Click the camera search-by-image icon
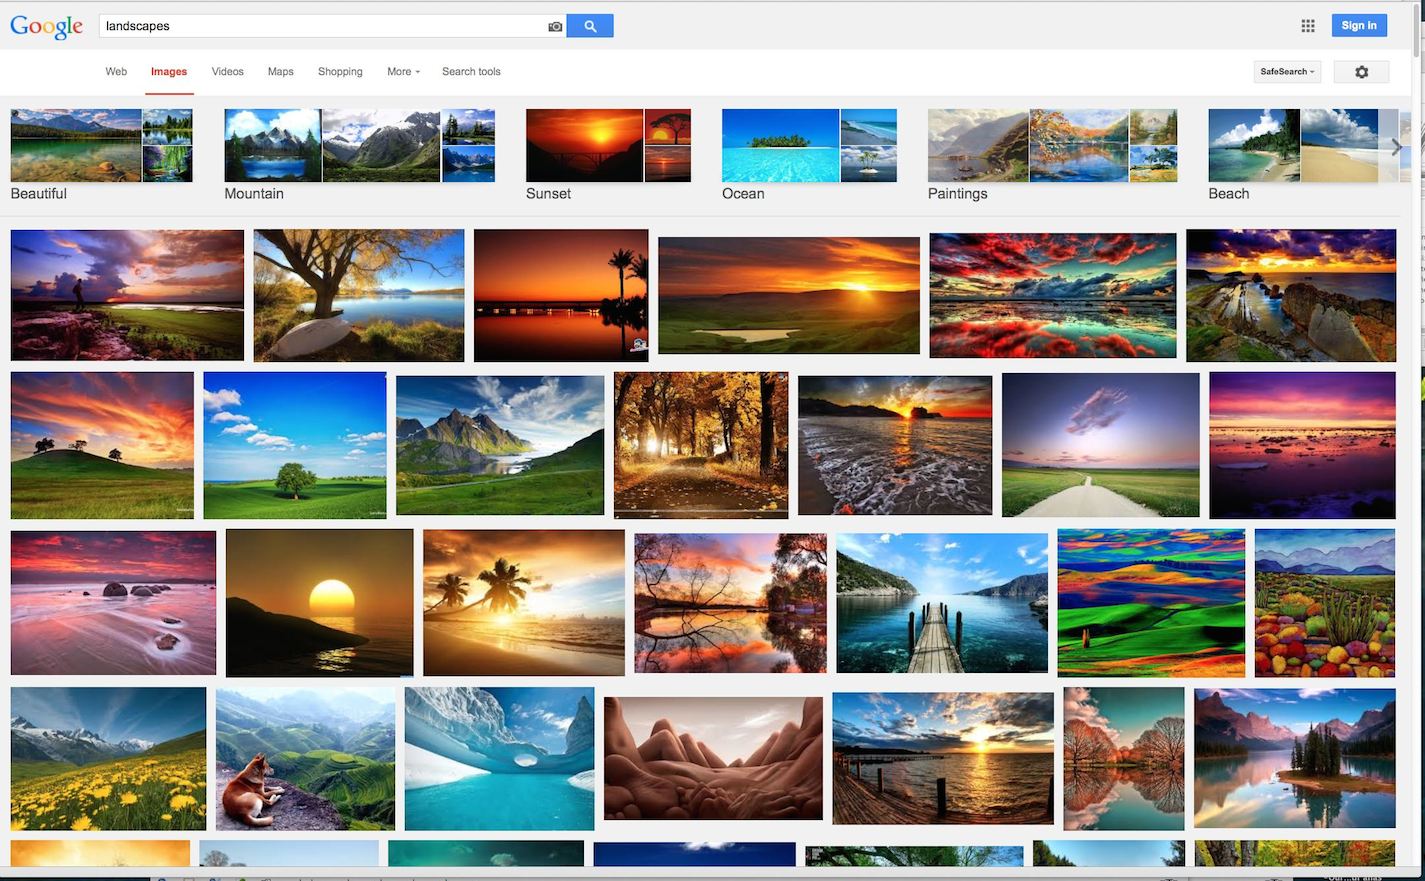This screenshot has width=1425, height=881. 555,27
